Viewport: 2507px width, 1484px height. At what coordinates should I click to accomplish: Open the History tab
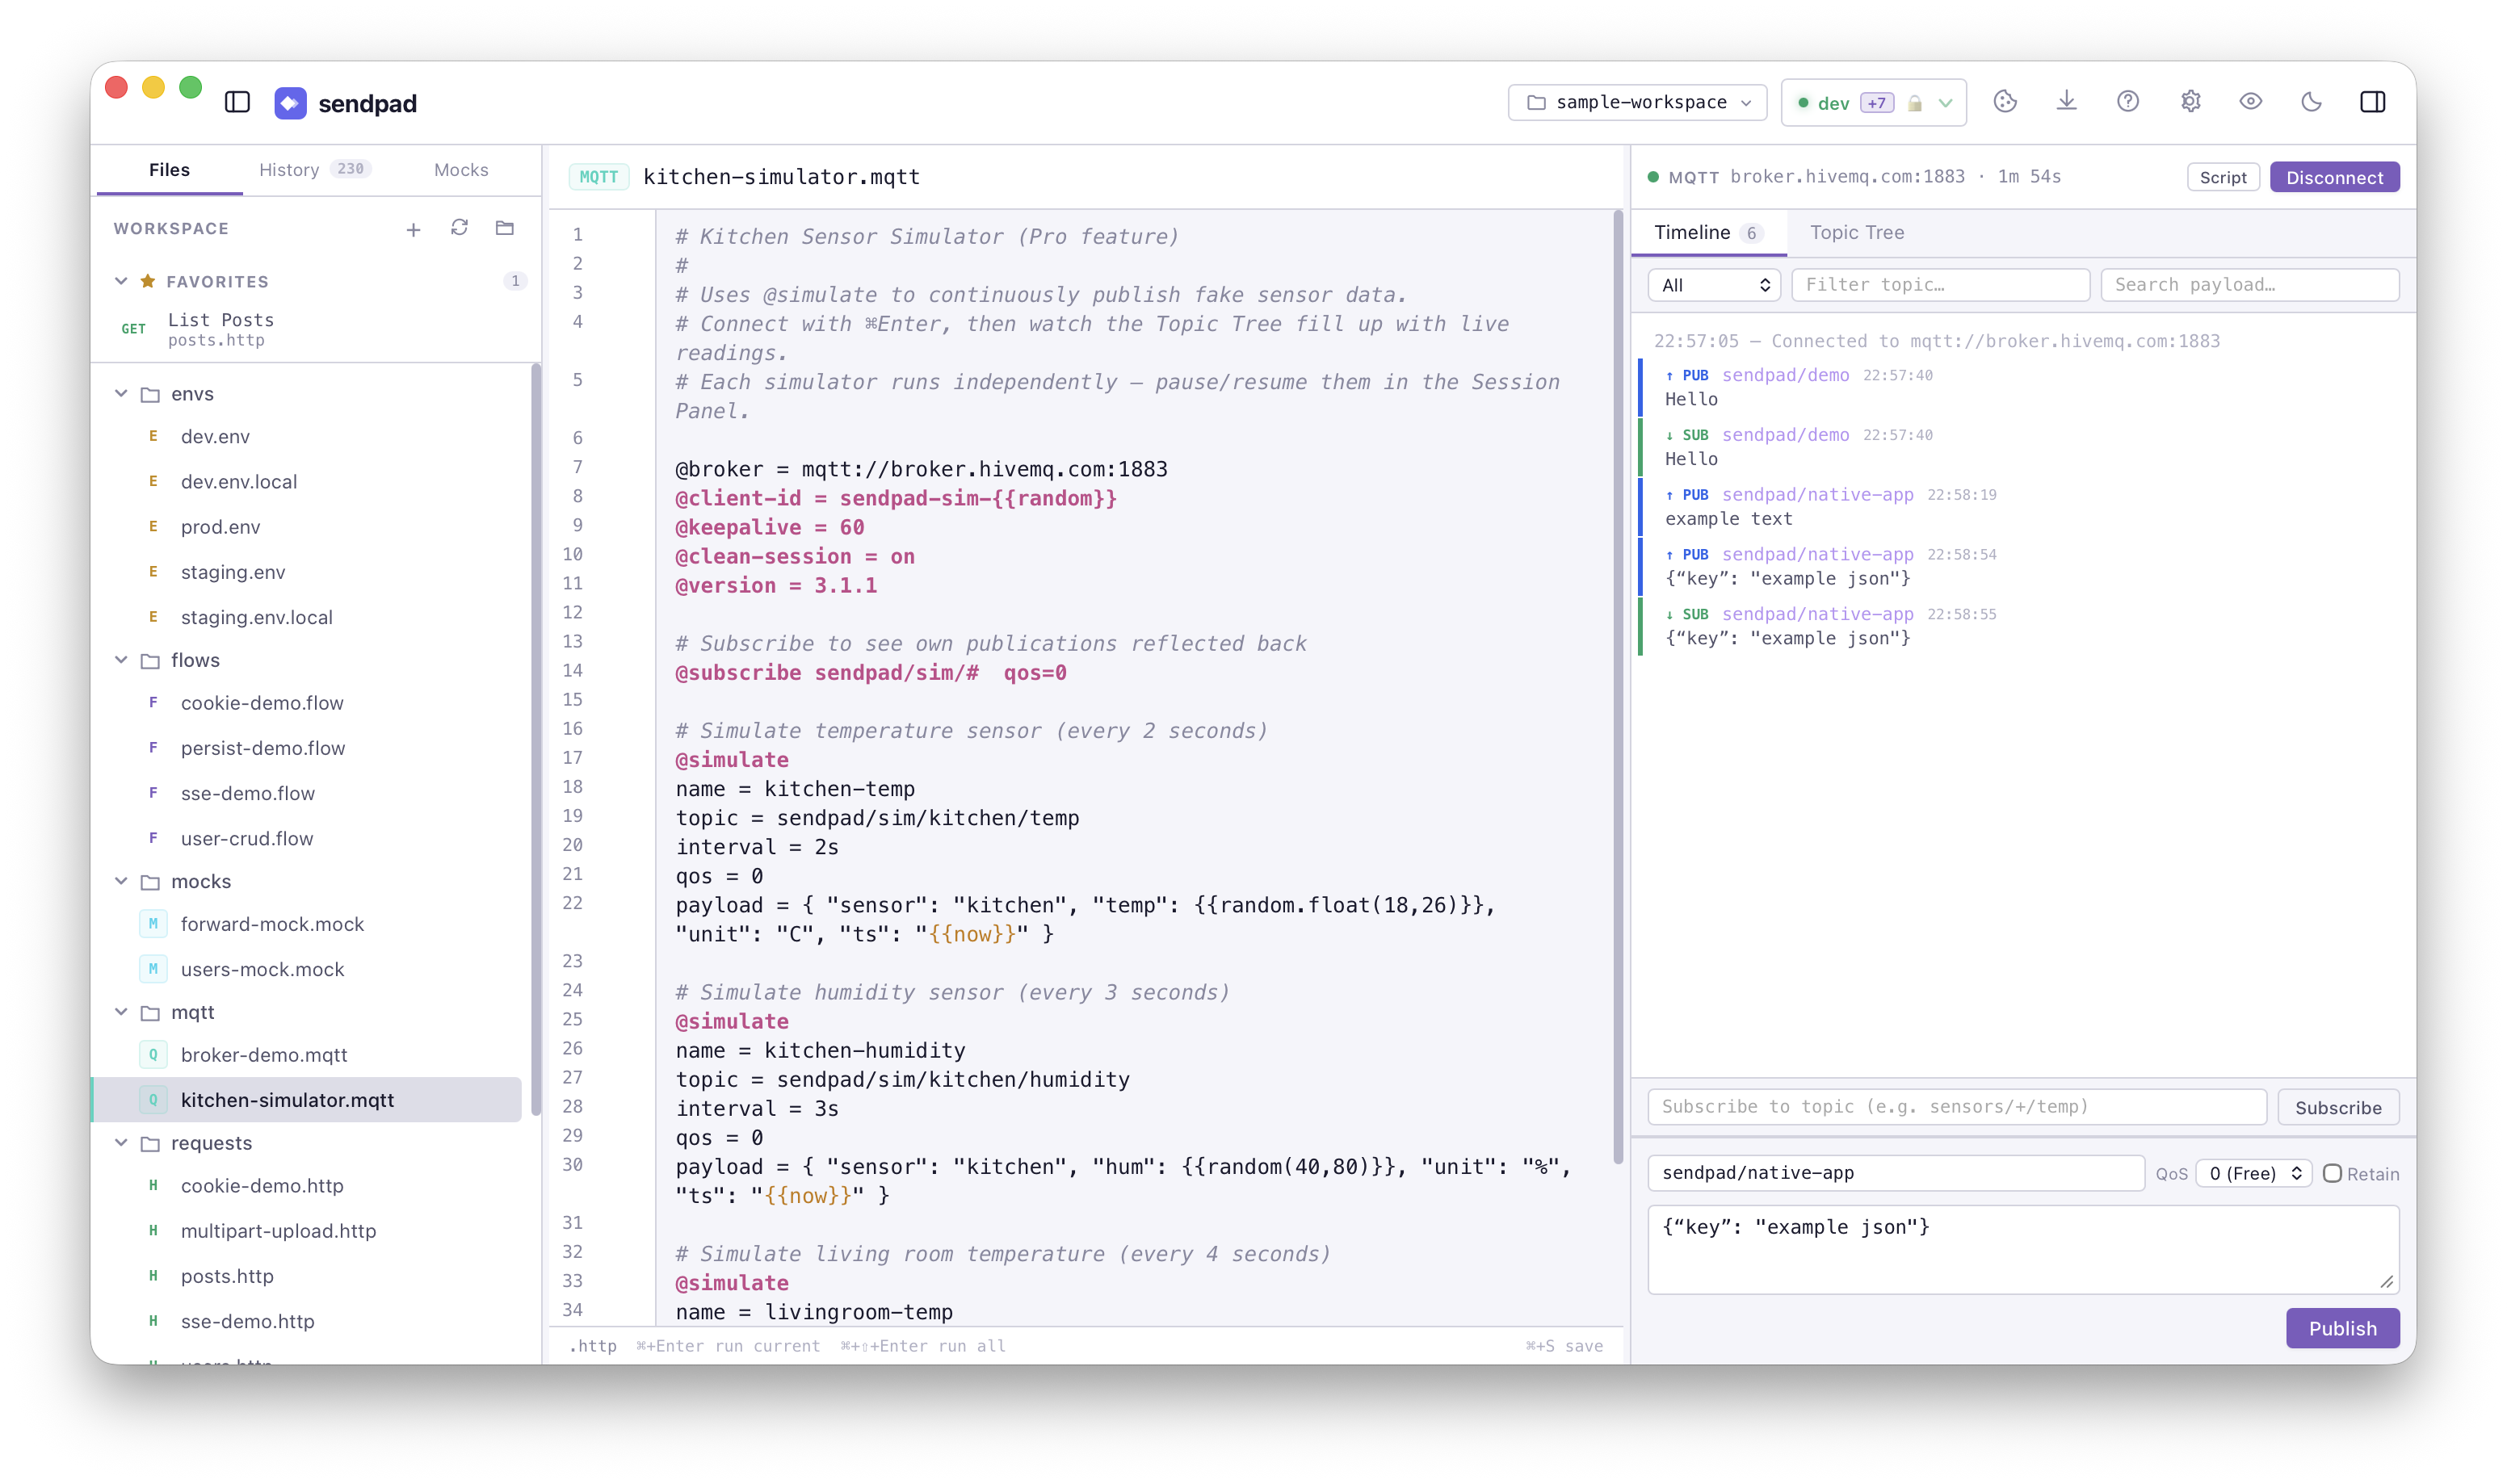click(x=313, y=170)
